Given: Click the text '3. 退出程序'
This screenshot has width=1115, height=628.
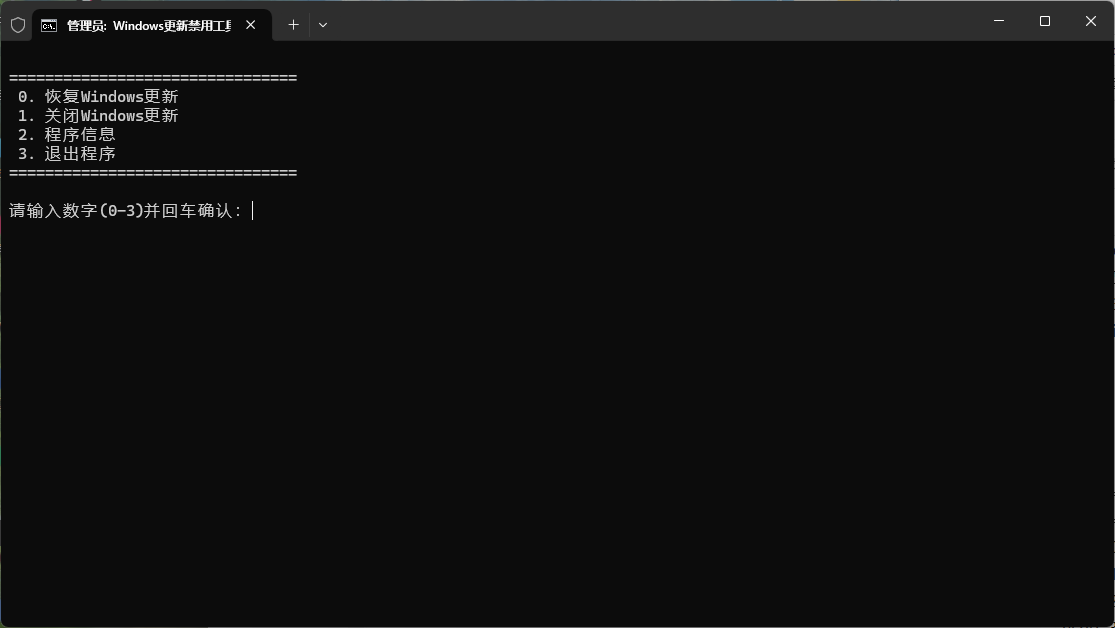Looking at the screenshot, I should click(67, 154).
